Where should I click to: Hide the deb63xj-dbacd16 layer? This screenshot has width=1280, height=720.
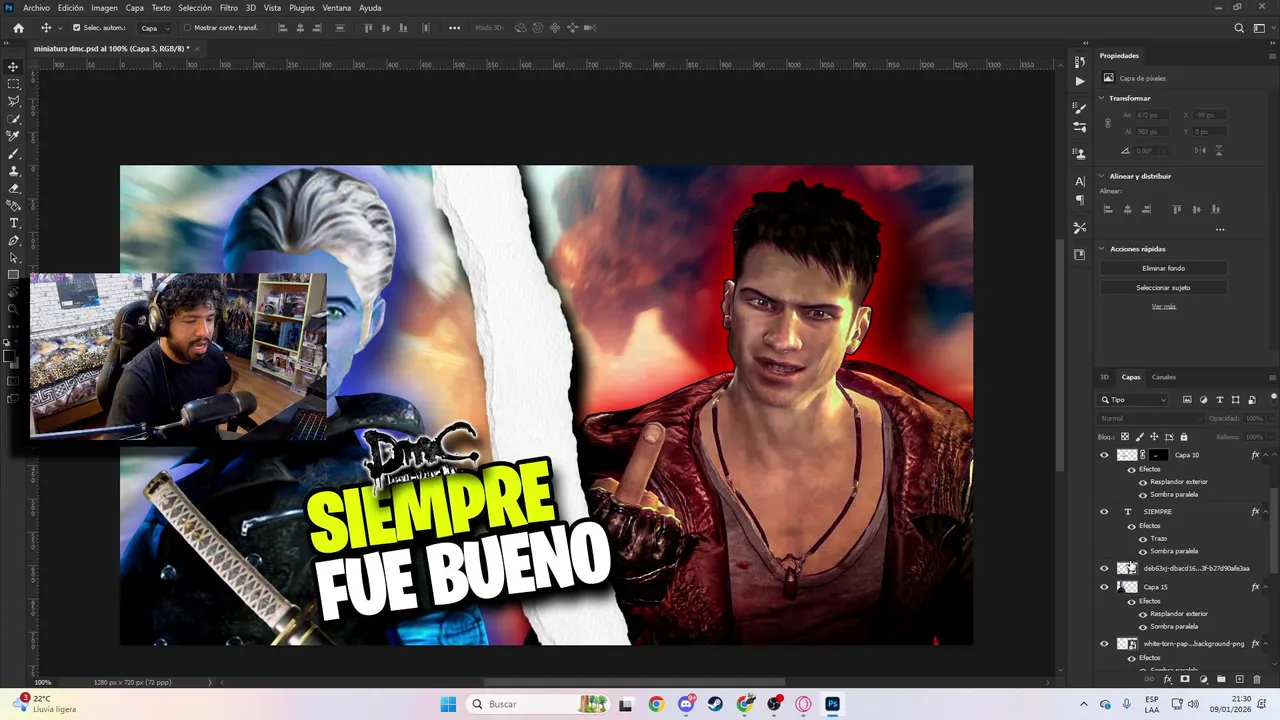coord(1104,568)
